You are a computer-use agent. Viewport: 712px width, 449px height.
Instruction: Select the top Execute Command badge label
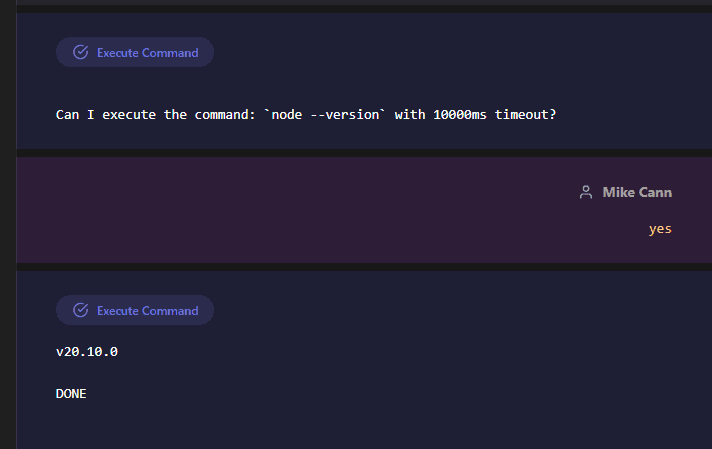[x=147, y=52]
